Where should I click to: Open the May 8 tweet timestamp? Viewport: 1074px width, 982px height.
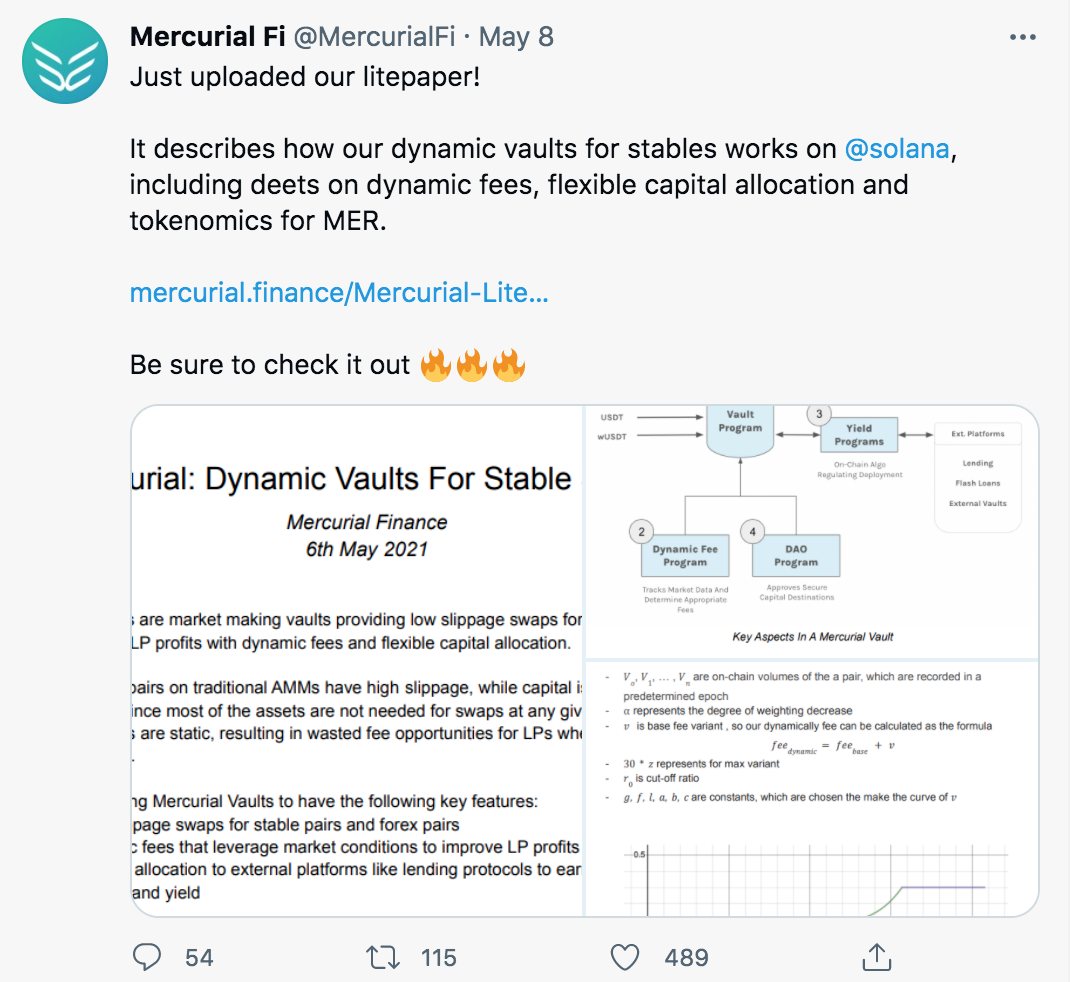click(x=517, y=38)
